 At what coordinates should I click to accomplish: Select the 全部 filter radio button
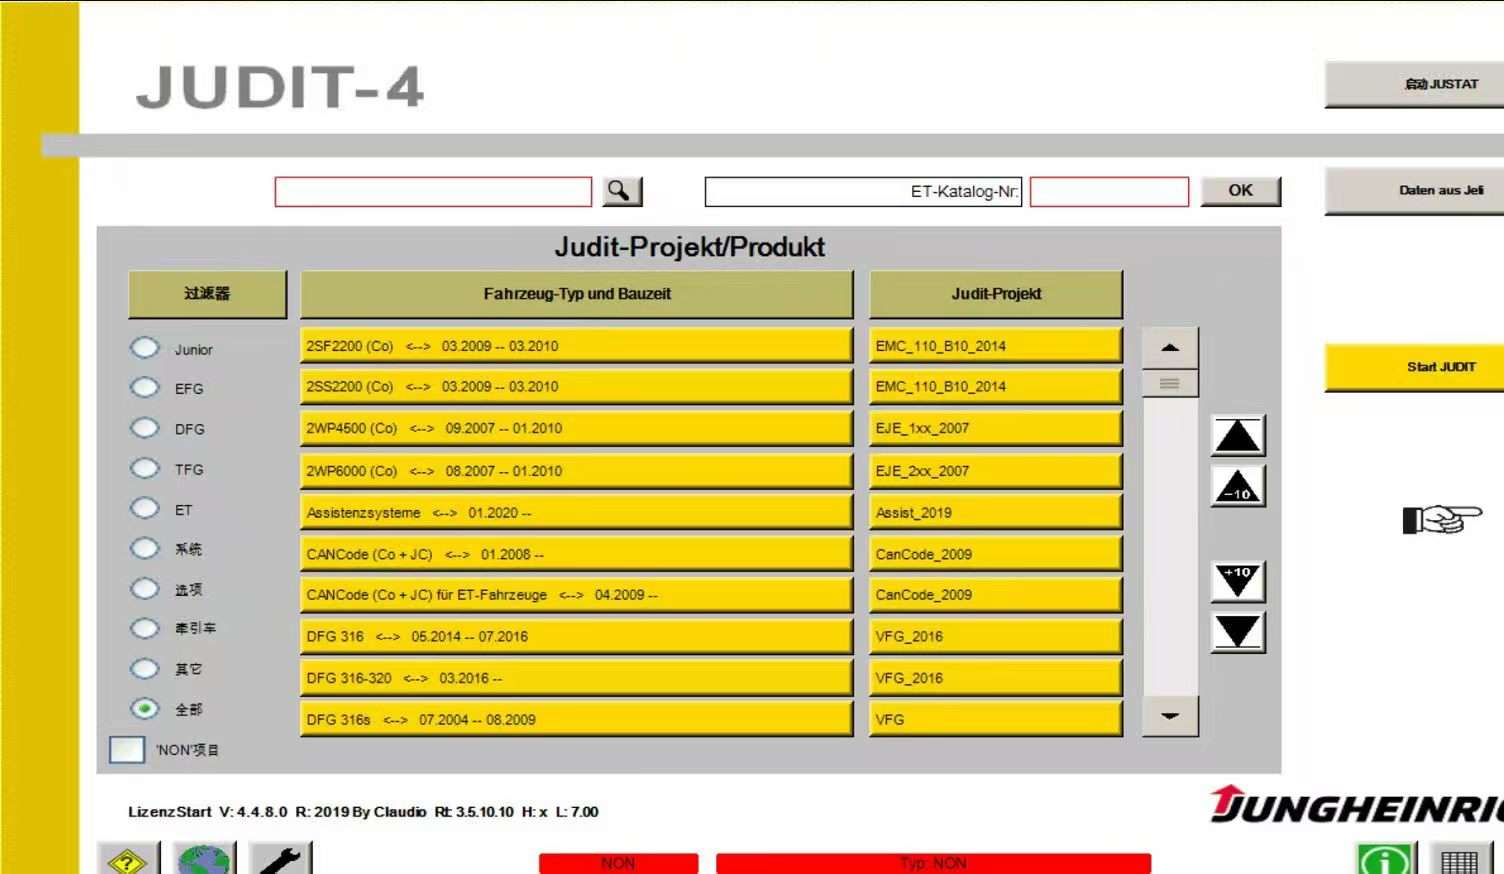(x=145, y=708)
